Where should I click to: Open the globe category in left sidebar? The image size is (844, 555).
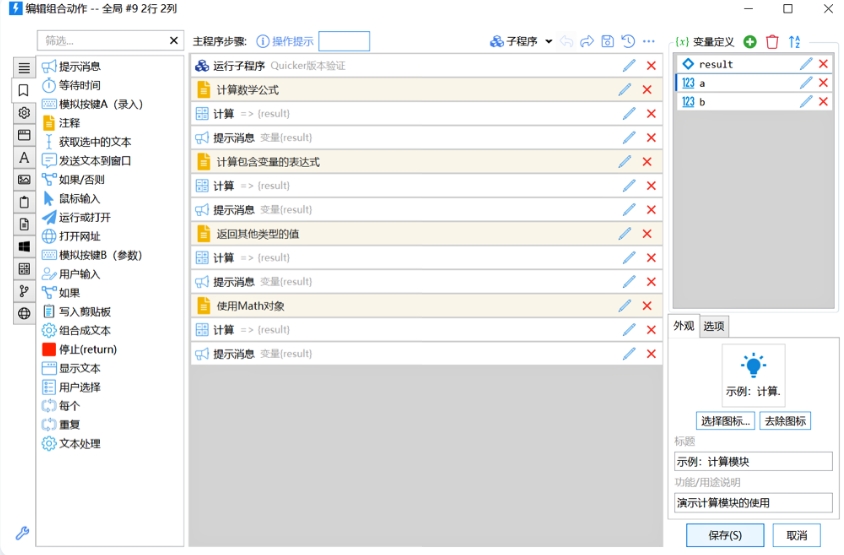24,313
